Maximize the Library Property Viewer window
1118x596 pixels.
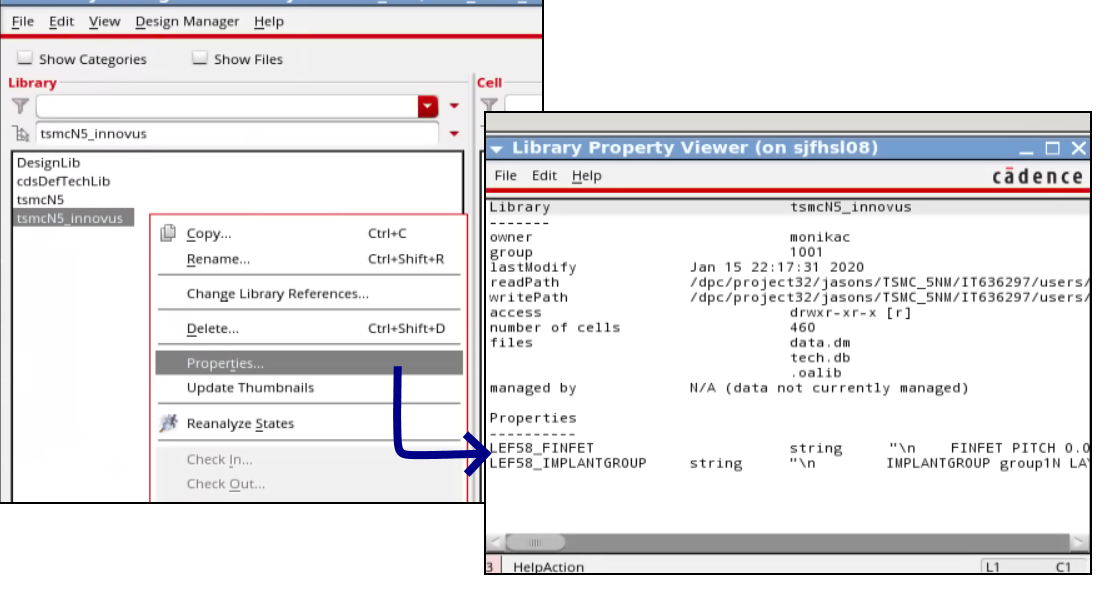(1052, 148)
